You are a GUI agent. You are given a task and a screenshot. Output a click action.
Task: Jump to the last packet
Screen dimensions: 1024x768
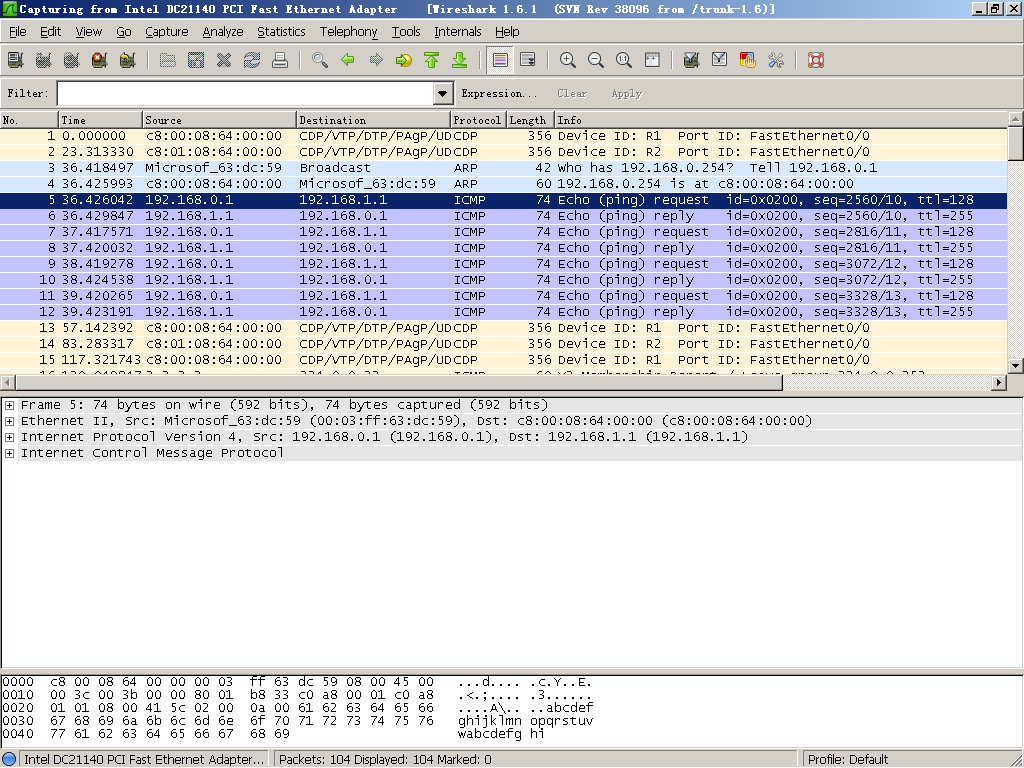coord(460,60)
